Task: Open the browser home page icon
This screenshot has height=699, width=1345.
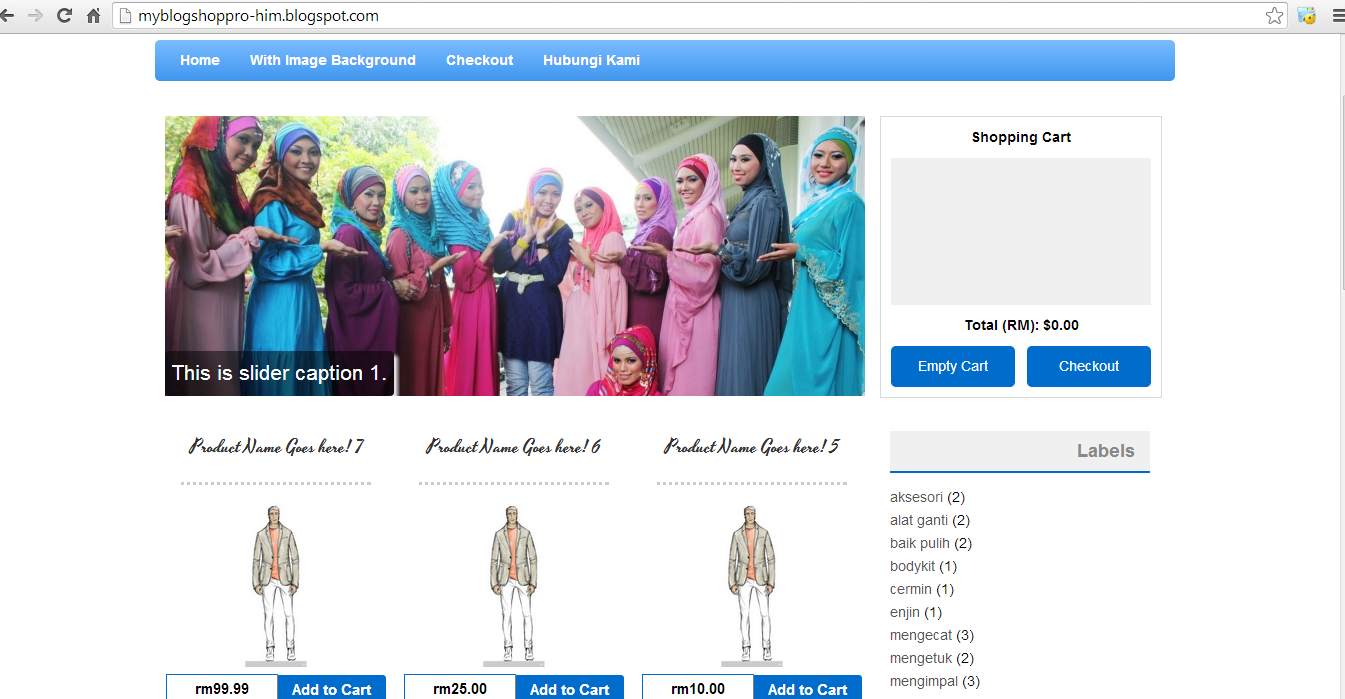Action: pyautogui.click(x=93, y=16)
